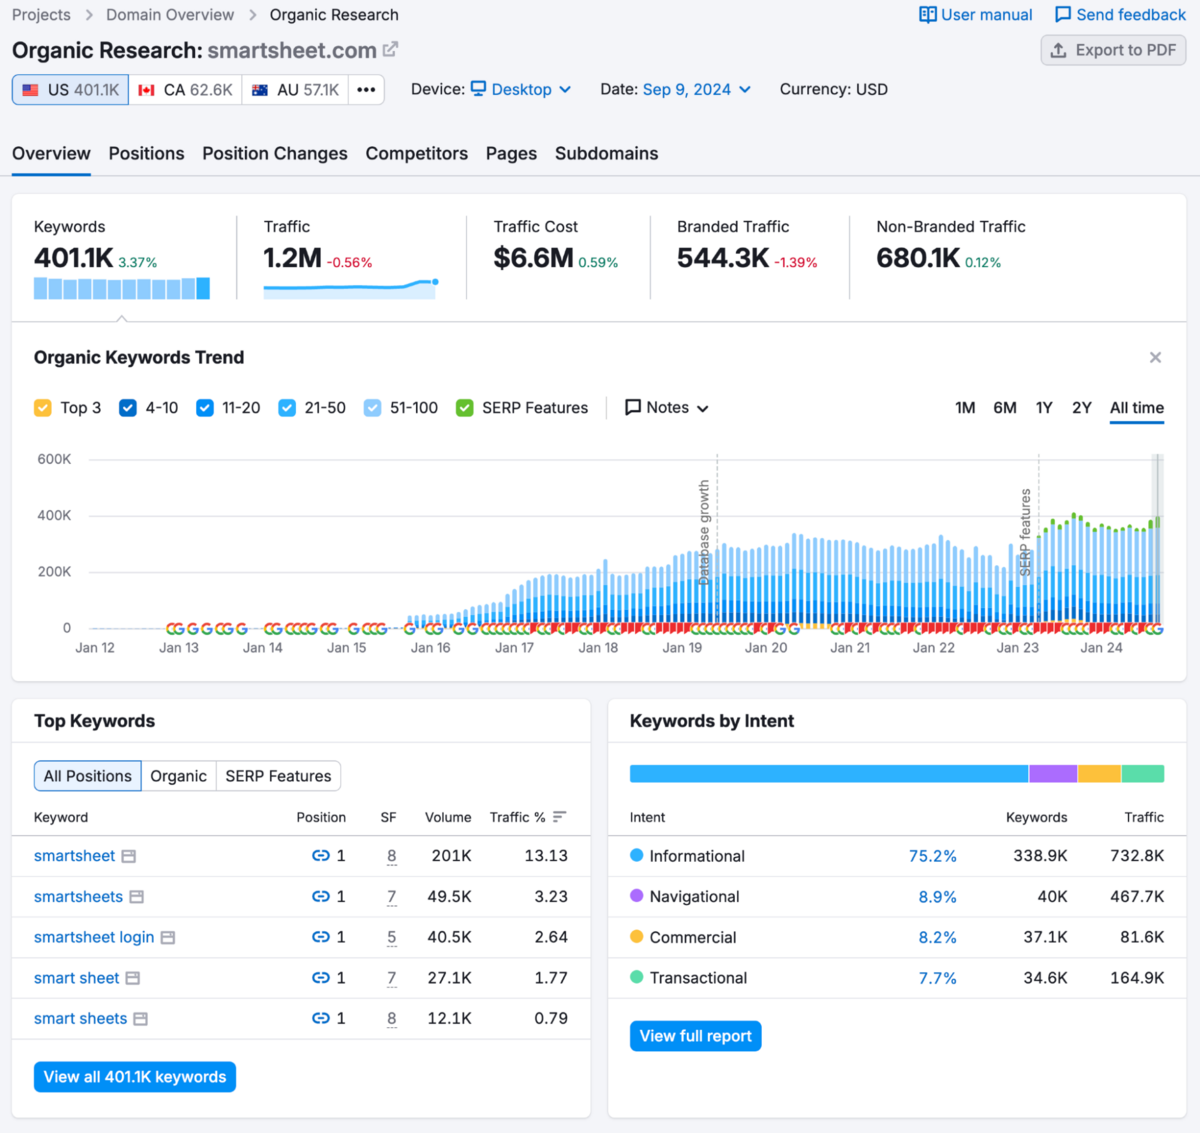Click link icon in smartsheet login position cell

(321, 937)
